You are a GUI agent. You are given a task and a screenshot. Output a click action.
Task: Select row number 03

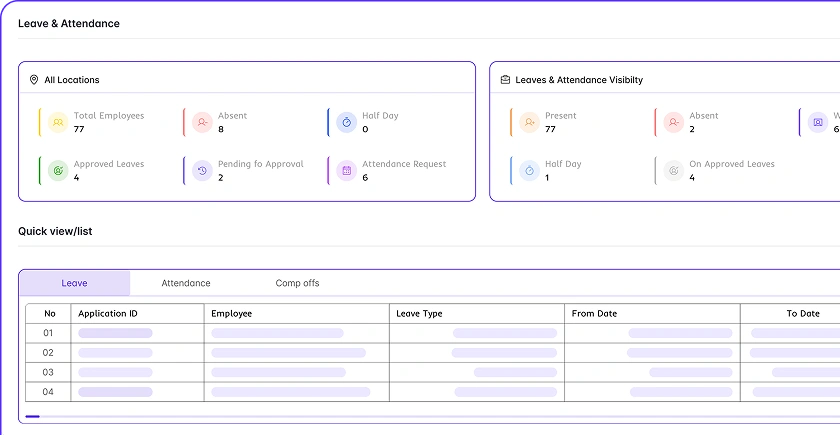(x=48, y=372)
